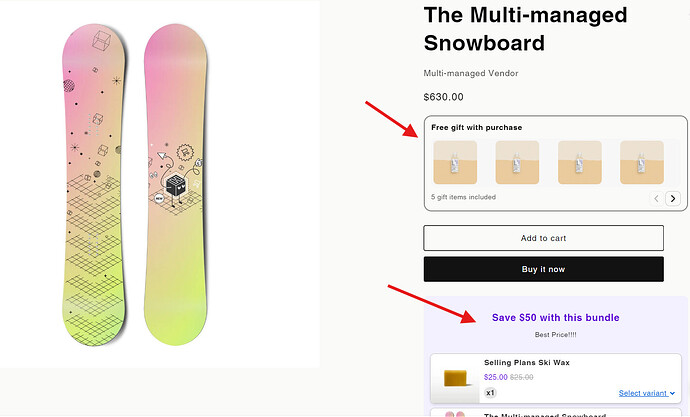Click The Multi-managed Snowboard product title

click(x=525, y=29)
